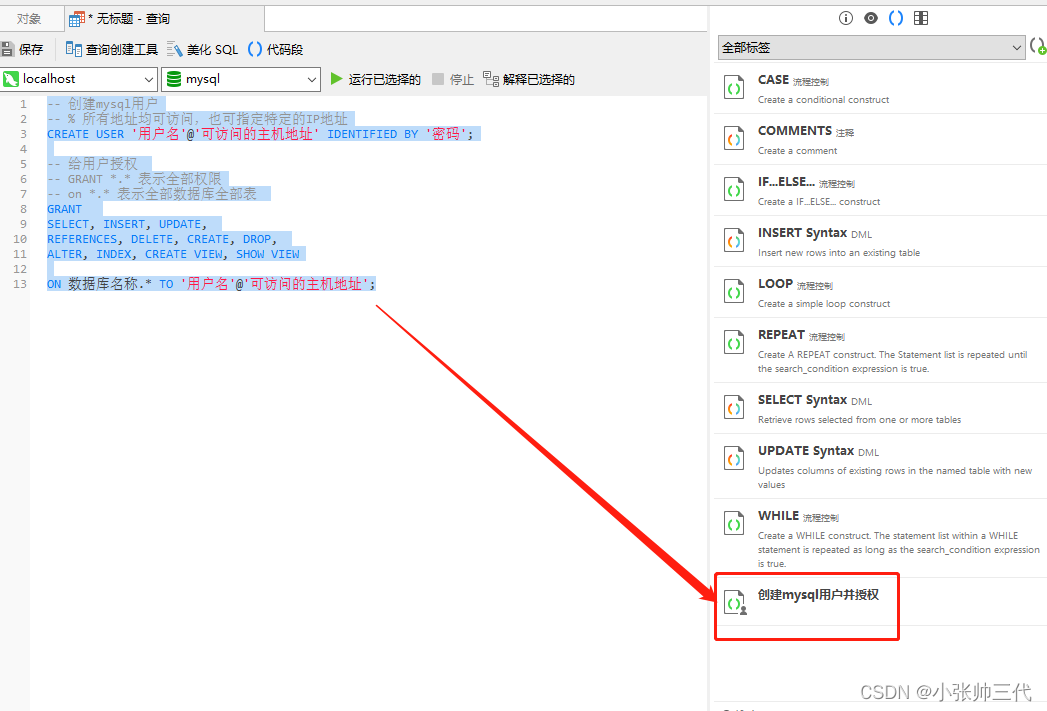The width and height of the screenshot is (1047, 711).
Task: Click the Stop (停止) button
Action: 453,79
